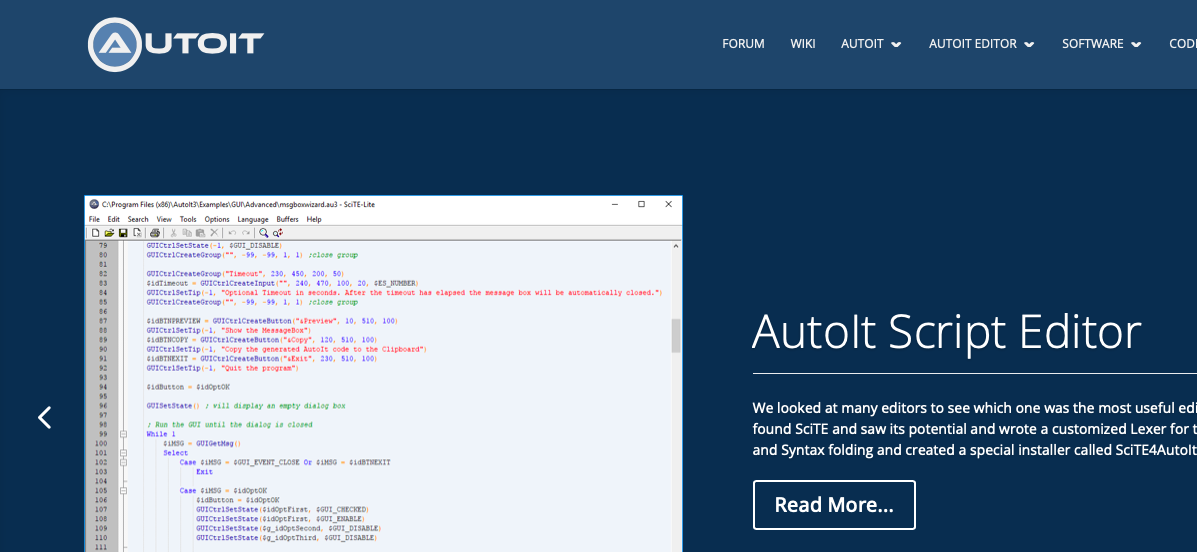The image size is (1197, 552).
Task: Click the Save floppy disk icon in SciTE
Action: point(123,233)
